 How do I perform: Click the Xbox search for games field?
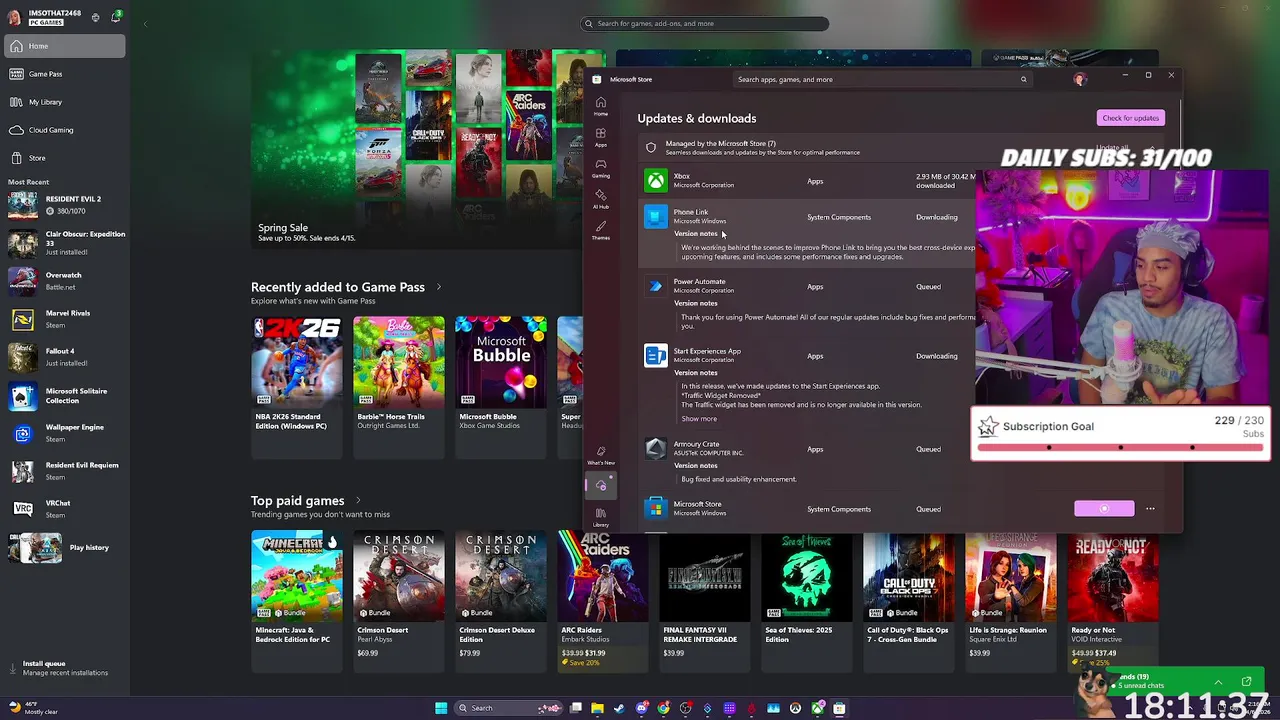(705, 24)
